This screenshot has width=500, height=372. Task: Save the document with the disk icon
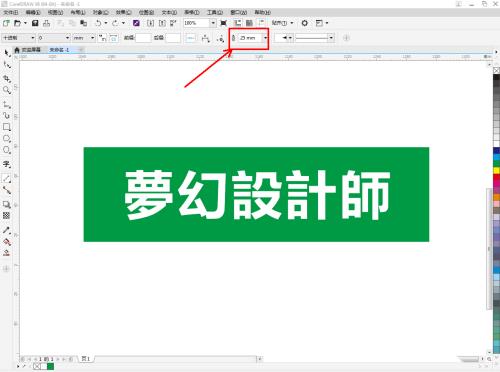coord(35,23)
